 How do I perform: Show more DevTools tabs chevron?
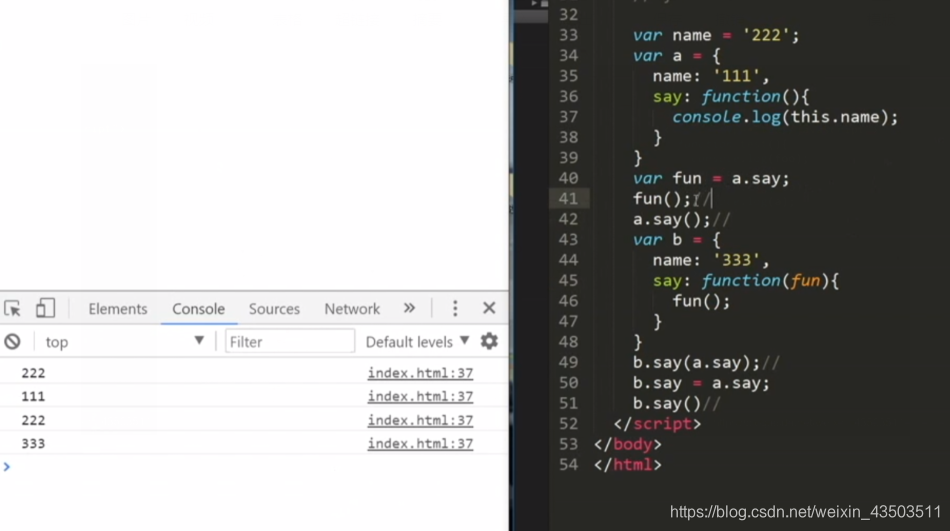coord(410,308)
